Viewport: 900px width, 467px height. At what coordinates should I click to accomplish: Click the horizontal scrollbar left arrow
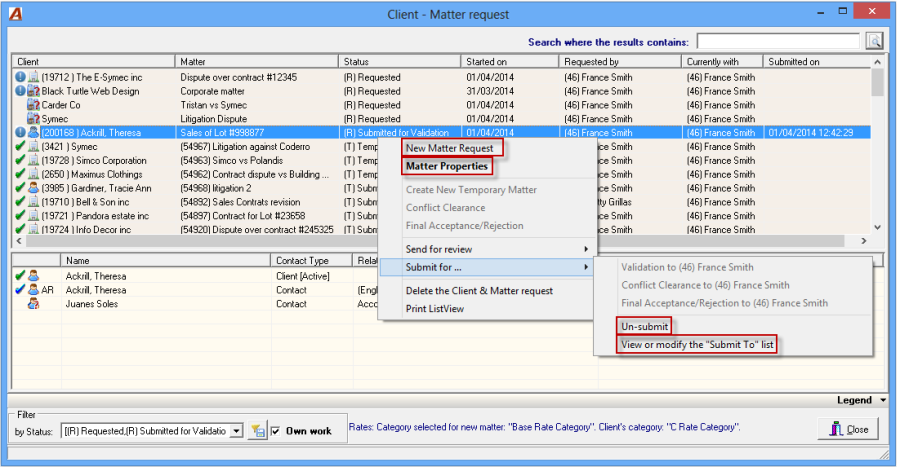point(19,241)
